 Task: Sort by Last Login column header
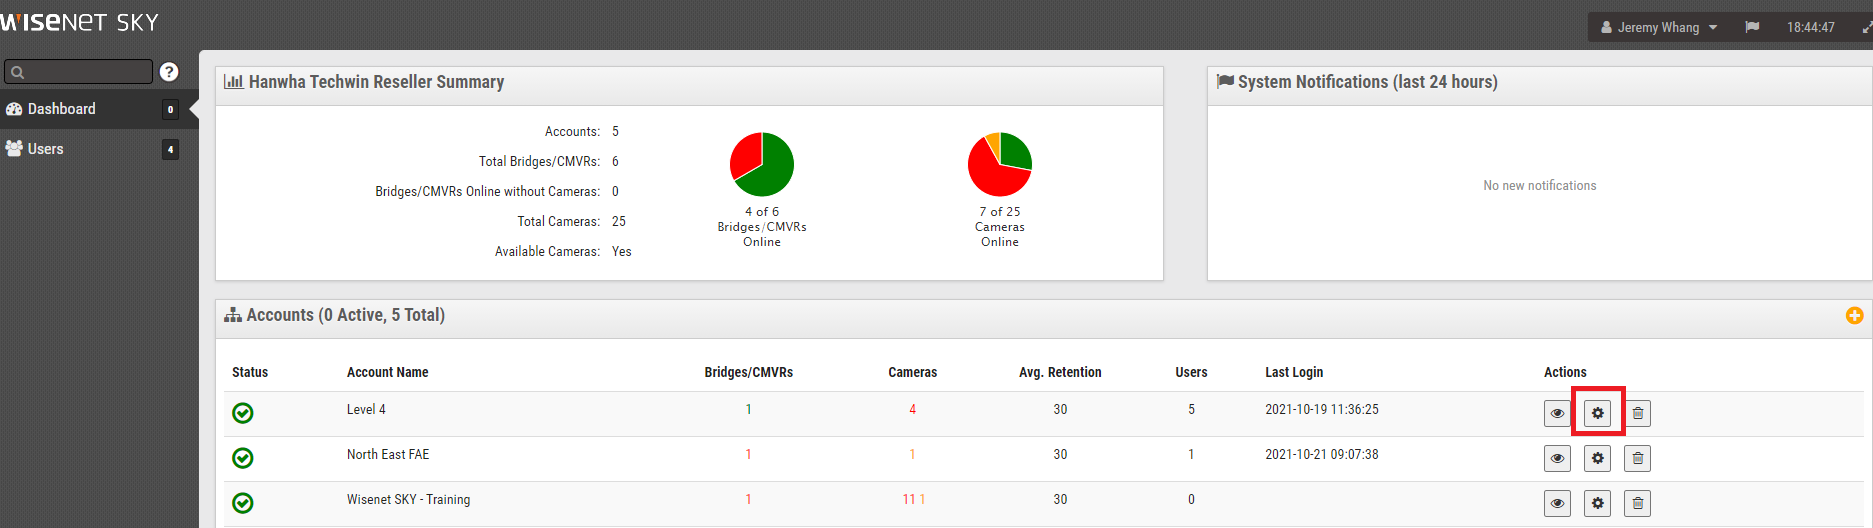(1294, 372)
